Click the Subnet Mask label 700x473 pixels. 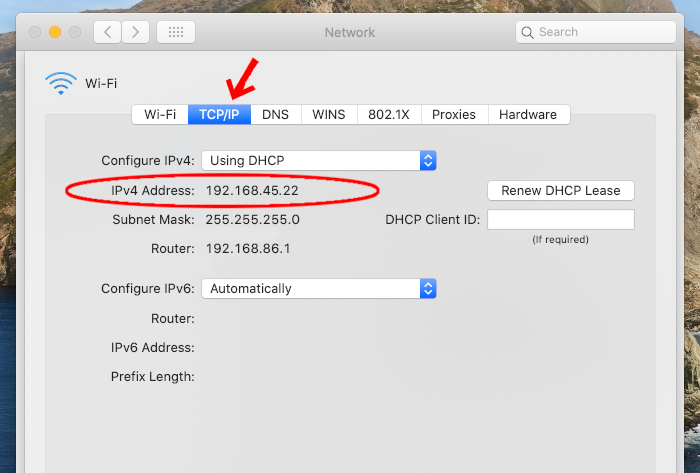click(x=154, y=220)
